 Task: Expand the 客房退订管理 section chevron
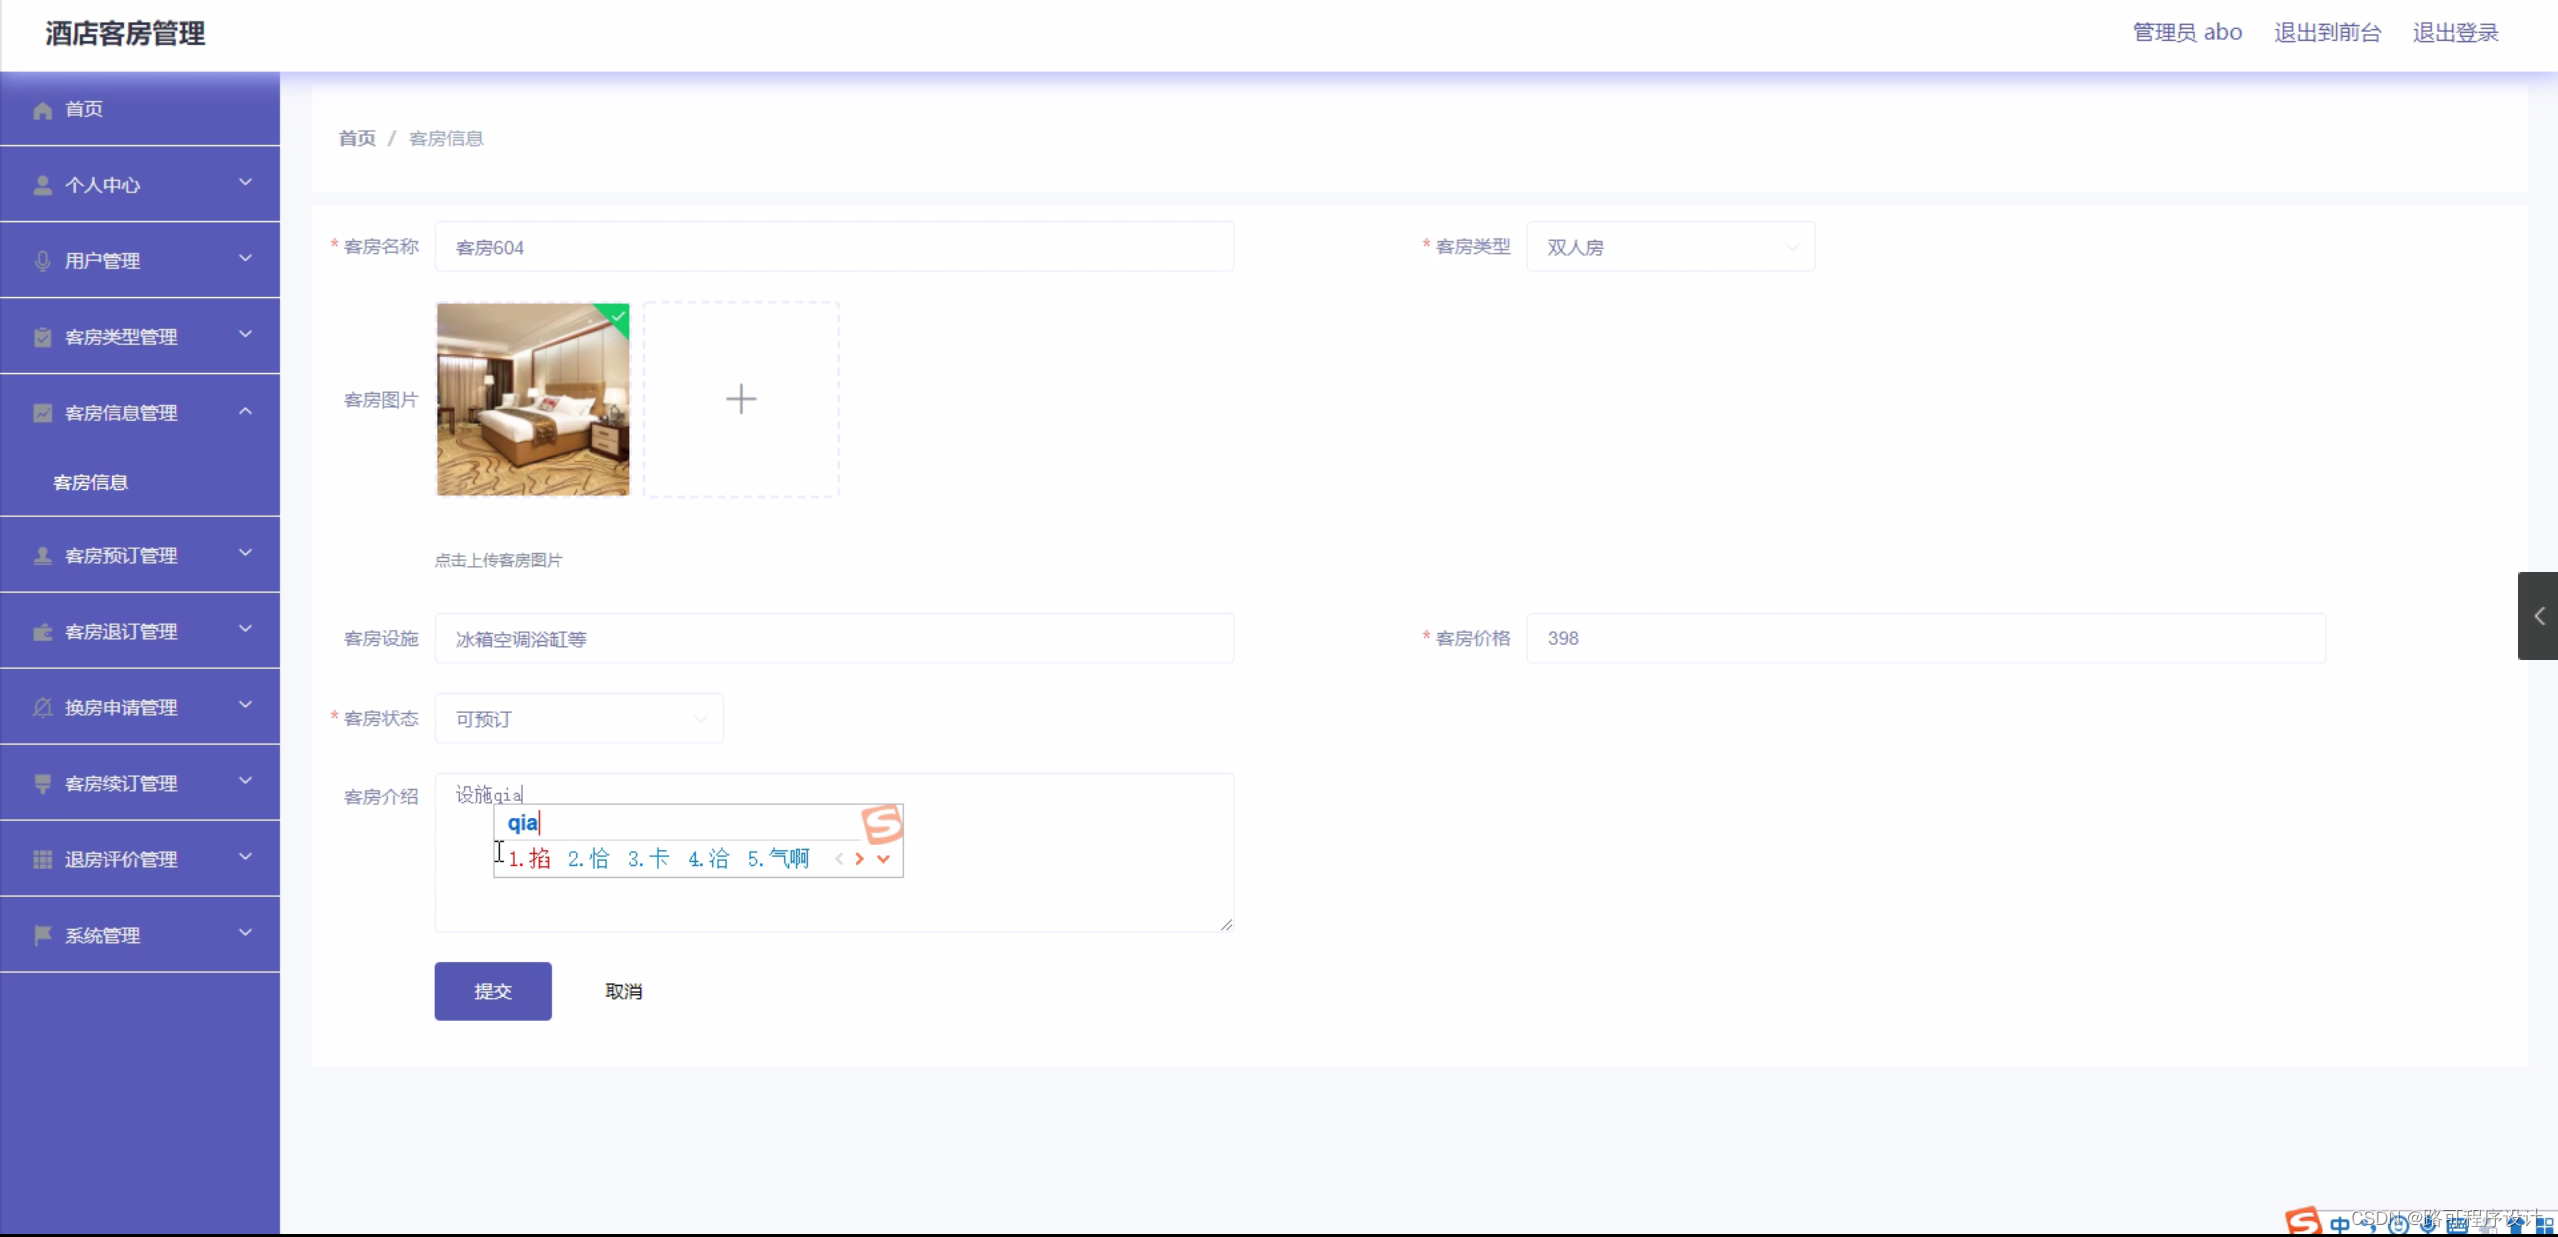(245, 631)
